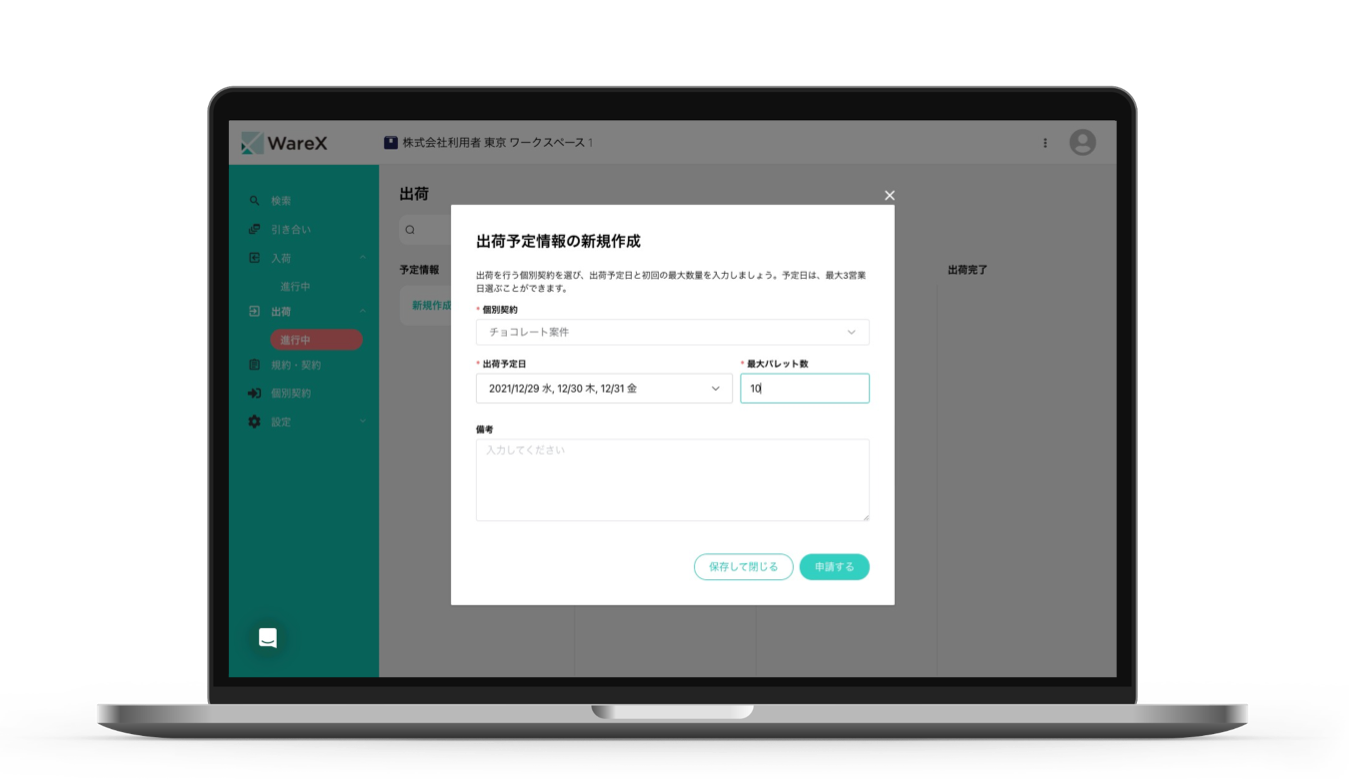Click the 申請する submit button
Screen dimensions: 1350x780
tap(834, 566)
